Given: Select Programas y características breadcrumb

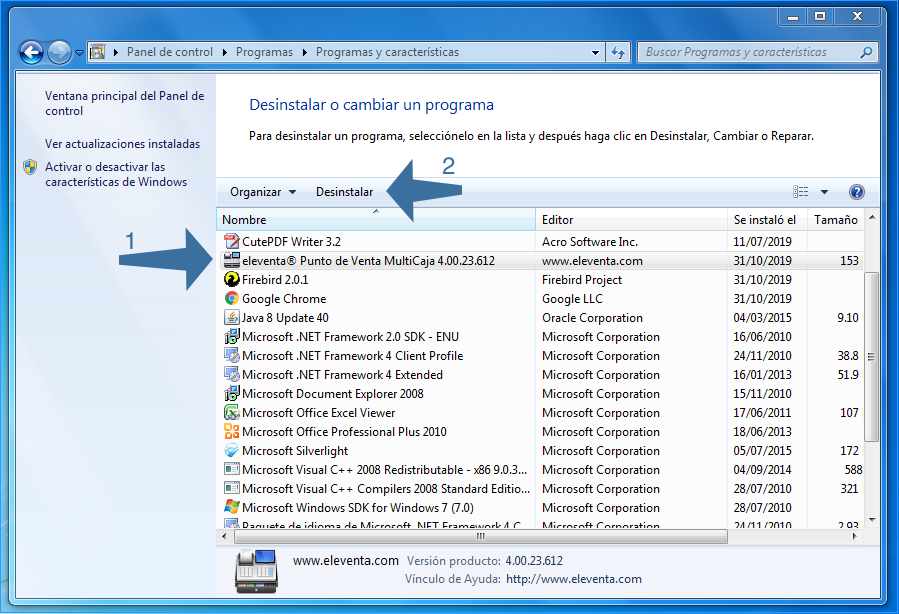Looking at the screenshot, I should point(387,52).
